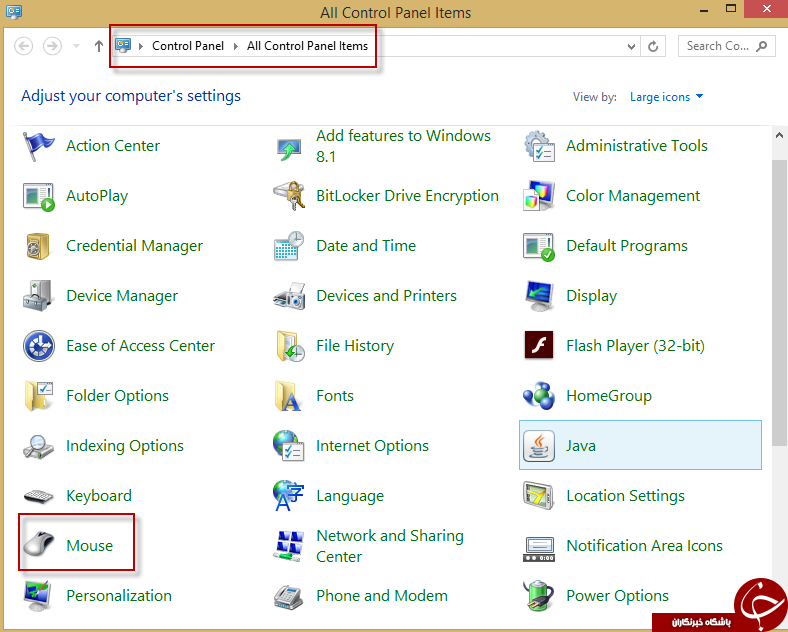
Task: Click the Mouse icon
Action: (38, 545)
